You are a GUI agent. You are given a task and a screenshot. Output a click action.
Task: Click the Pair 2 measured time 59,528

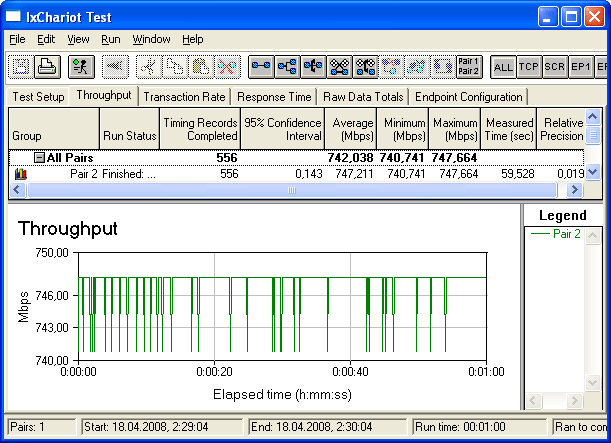click(x=517, y=174)
